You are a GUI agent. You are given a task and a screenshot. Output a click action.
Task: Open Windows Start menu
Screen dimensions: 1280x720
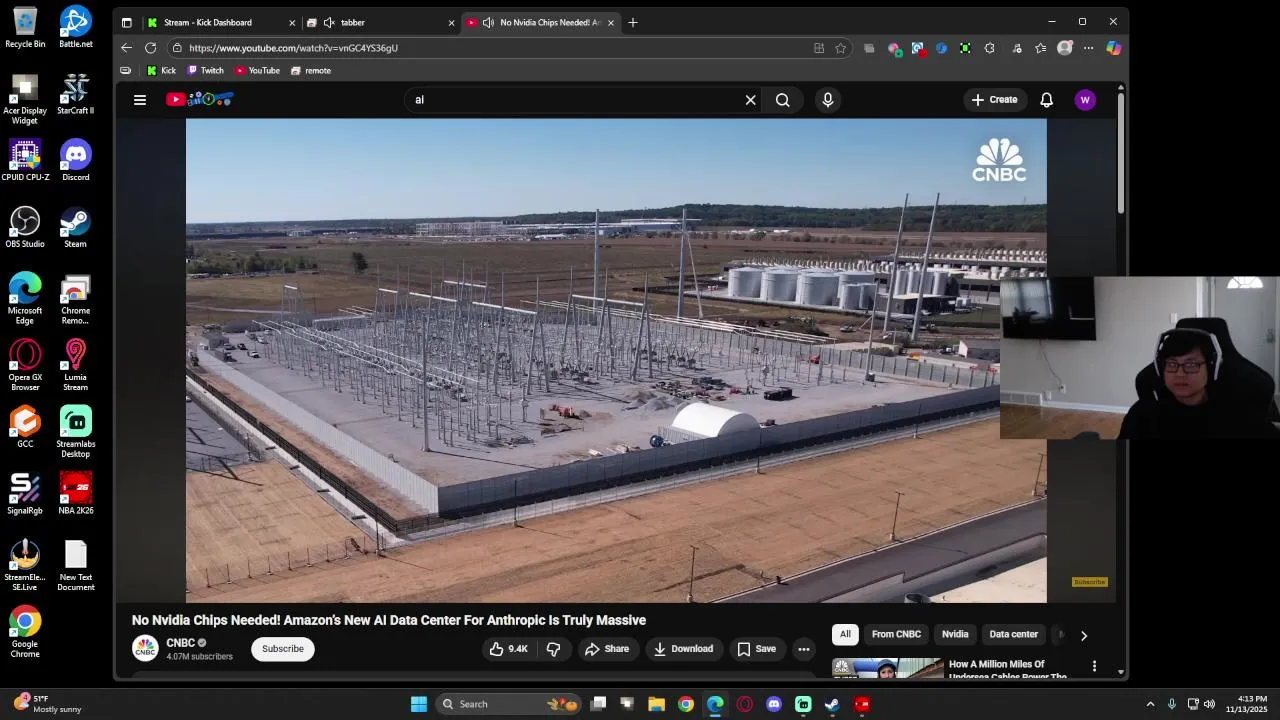click(419, 704)
